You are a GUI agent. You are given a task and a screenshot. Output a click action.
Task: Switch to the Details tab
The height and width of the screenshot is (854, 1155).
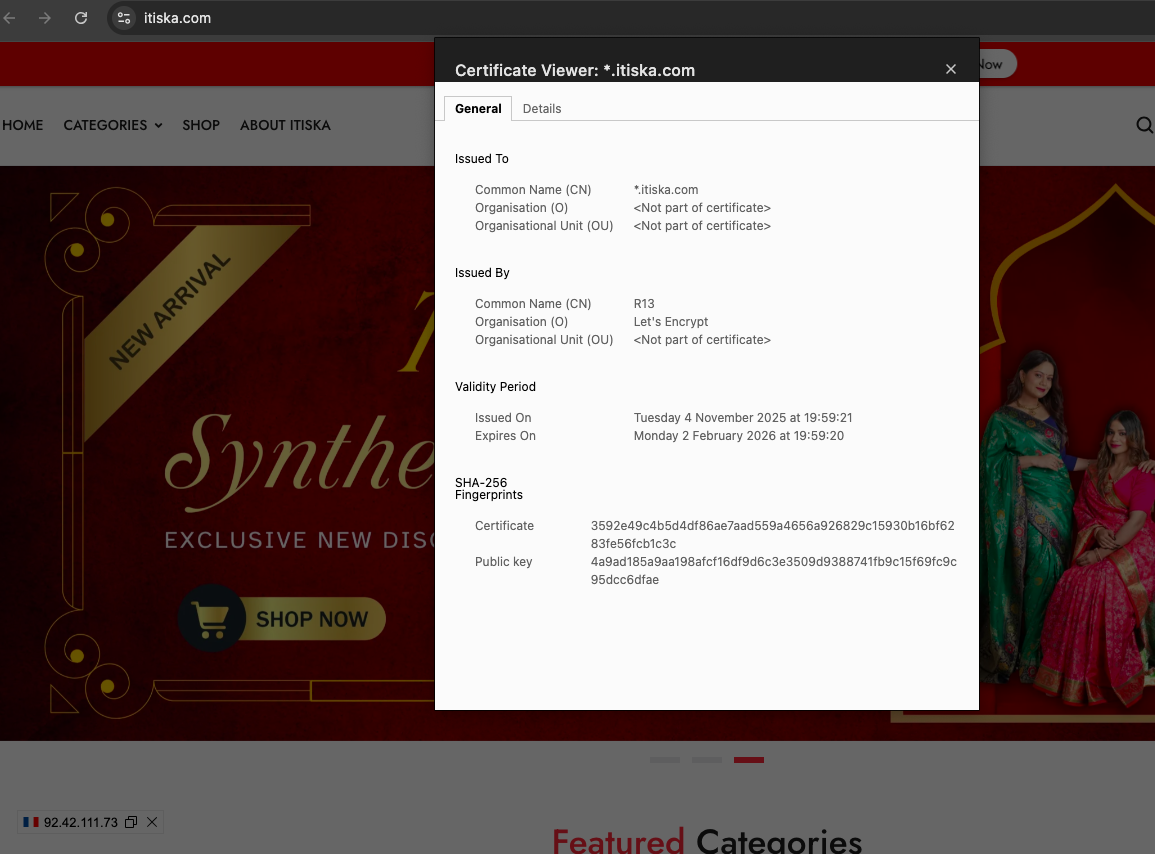pos(542,109)
